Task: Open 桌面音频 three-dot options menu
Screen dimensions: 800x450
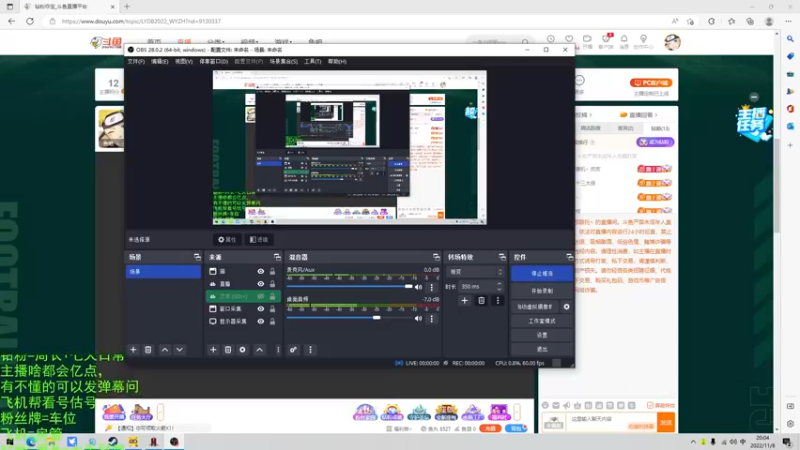Action: (432, 319)
